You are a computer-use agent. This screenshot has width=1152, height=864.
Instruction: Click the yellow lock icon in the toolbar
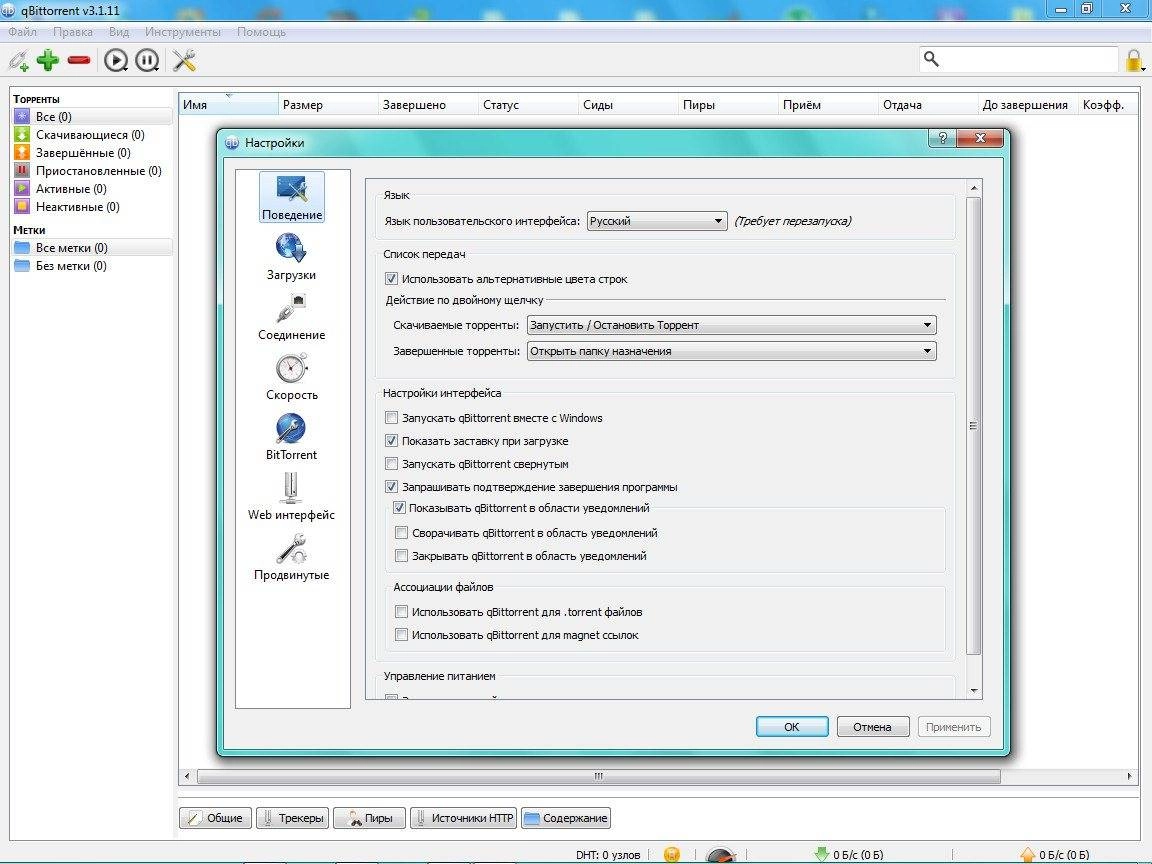1134,60
